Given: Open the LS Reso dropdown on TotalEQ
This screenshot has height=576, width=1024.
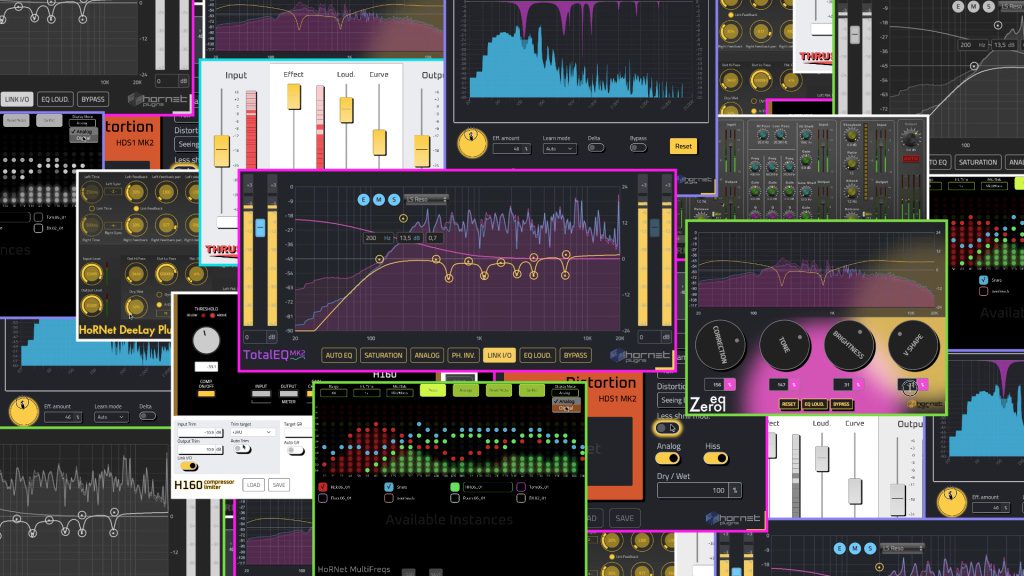Looking at the screenshot, I should (x=424, y=198).
